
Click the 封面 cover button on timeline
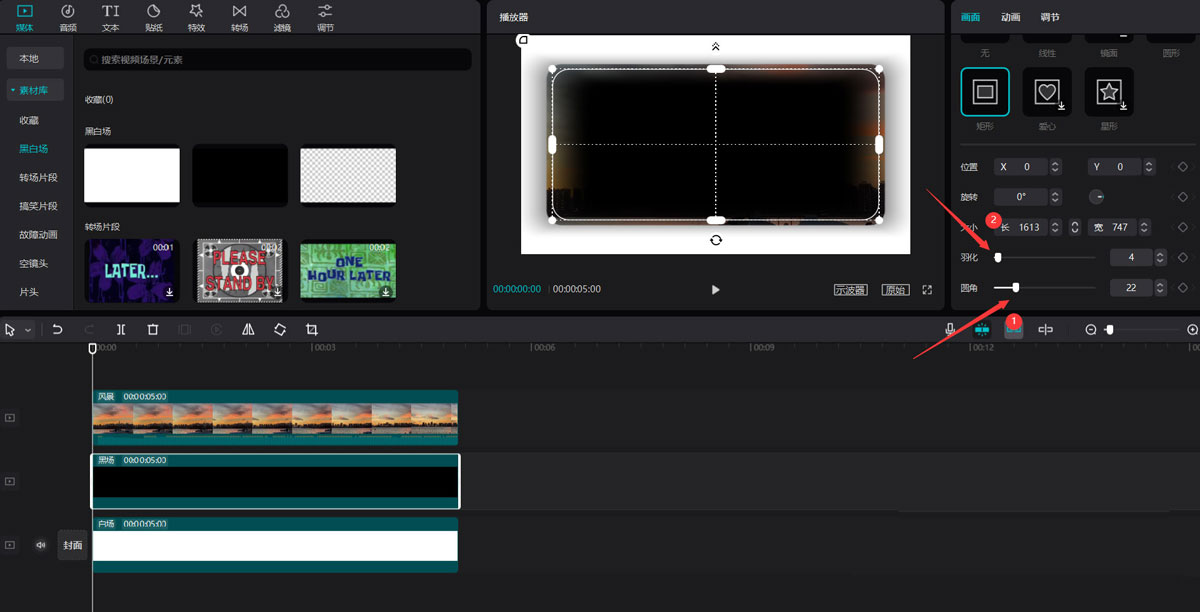click(73, 545)
